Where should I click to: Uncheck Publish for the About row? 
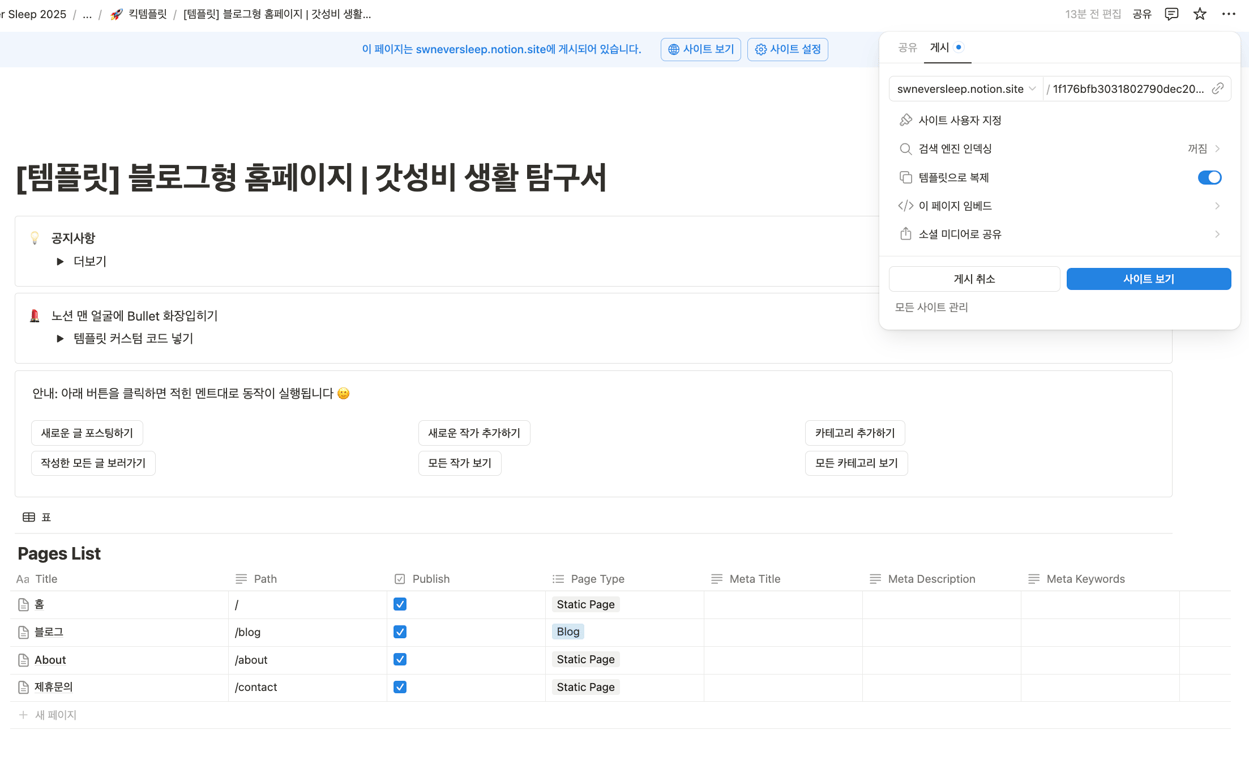400,659
